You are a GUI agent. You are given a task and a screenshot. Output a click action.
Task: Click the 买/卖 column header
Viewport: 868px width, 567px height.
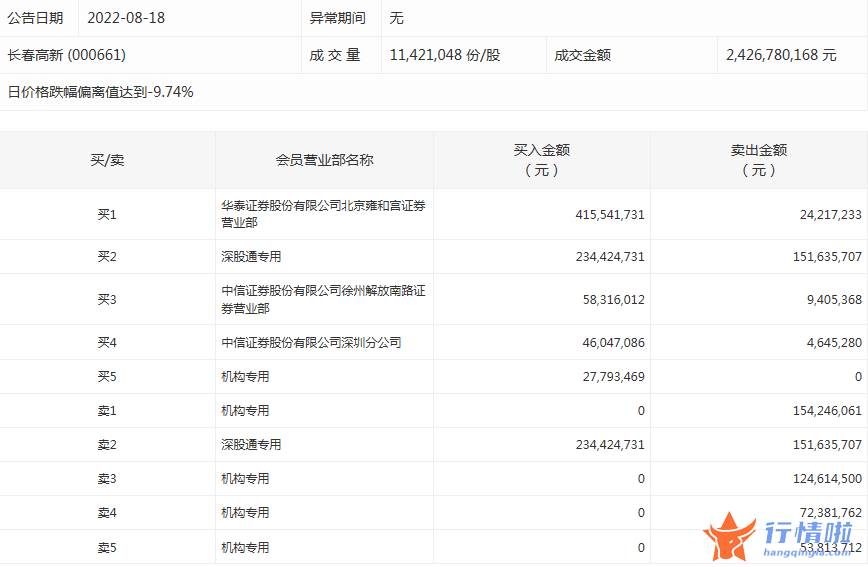pyautogui.click(x=107, y=160)
